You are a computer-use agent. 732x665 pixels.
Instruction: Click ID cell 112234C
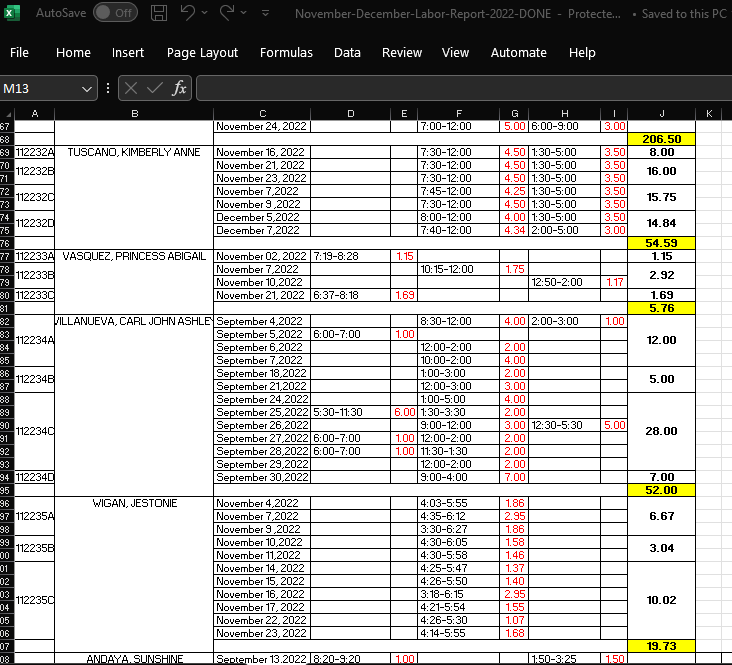(35, 432)
